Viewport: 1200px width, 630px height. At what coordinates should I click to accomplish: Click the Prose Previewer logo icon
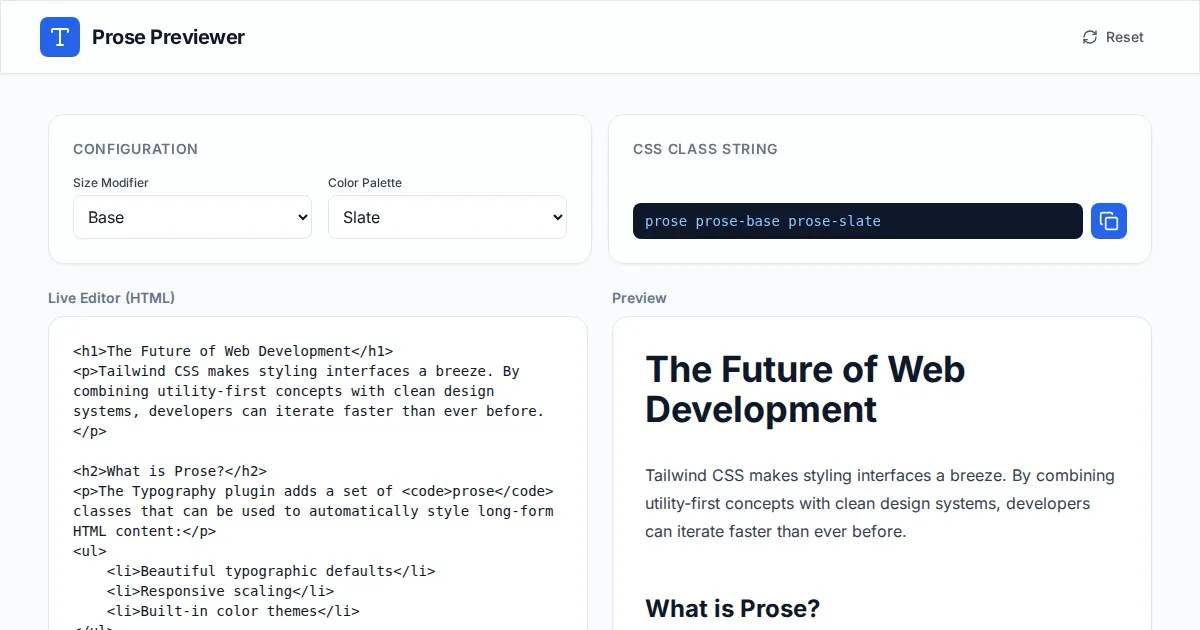[60, 37]
